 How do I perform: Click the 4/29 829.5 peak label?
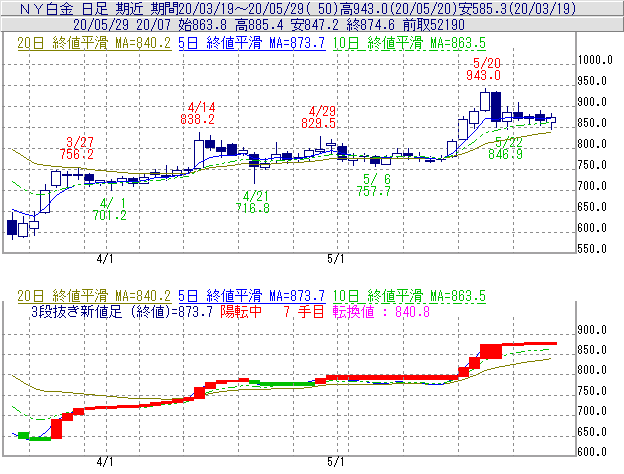(318, 117)
